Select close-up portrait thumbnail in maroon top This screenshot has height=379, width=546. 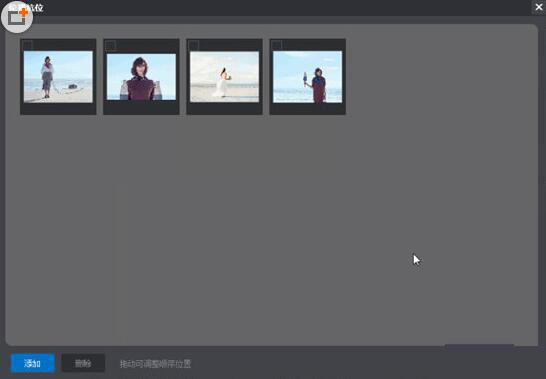tap(141, 77)
